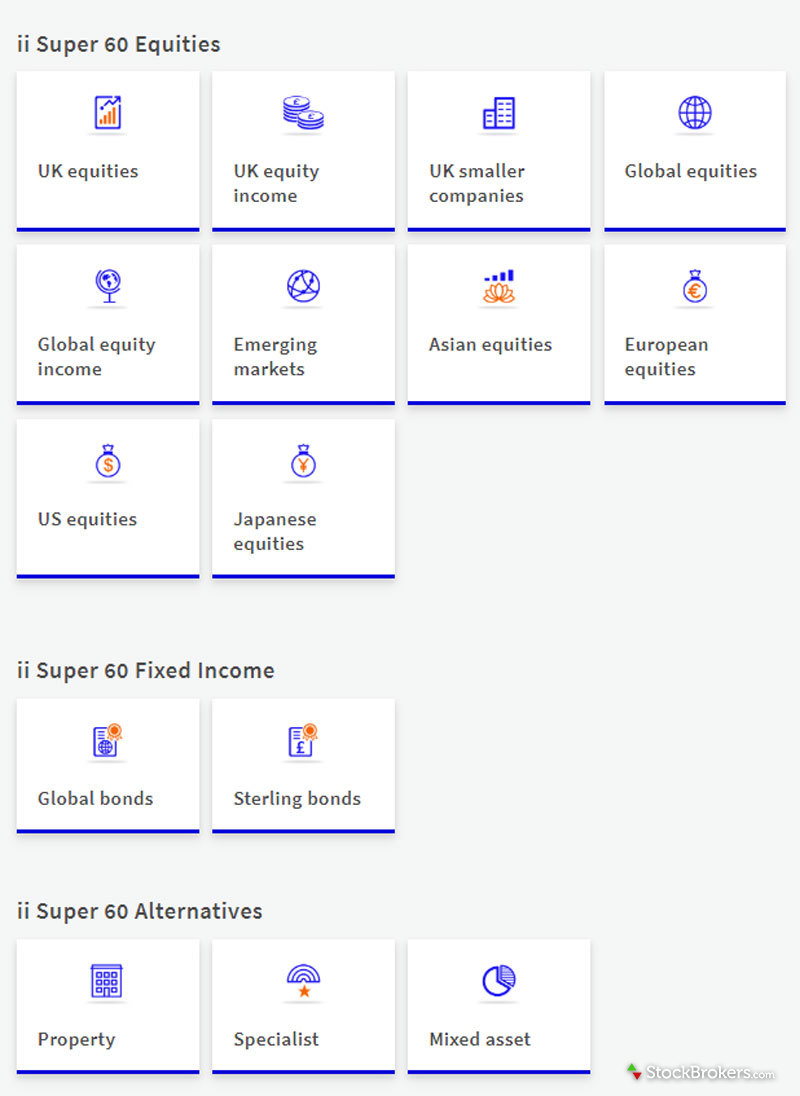Select the dollar money bag for US equities
800x1096 pixels.
[107, 461]
